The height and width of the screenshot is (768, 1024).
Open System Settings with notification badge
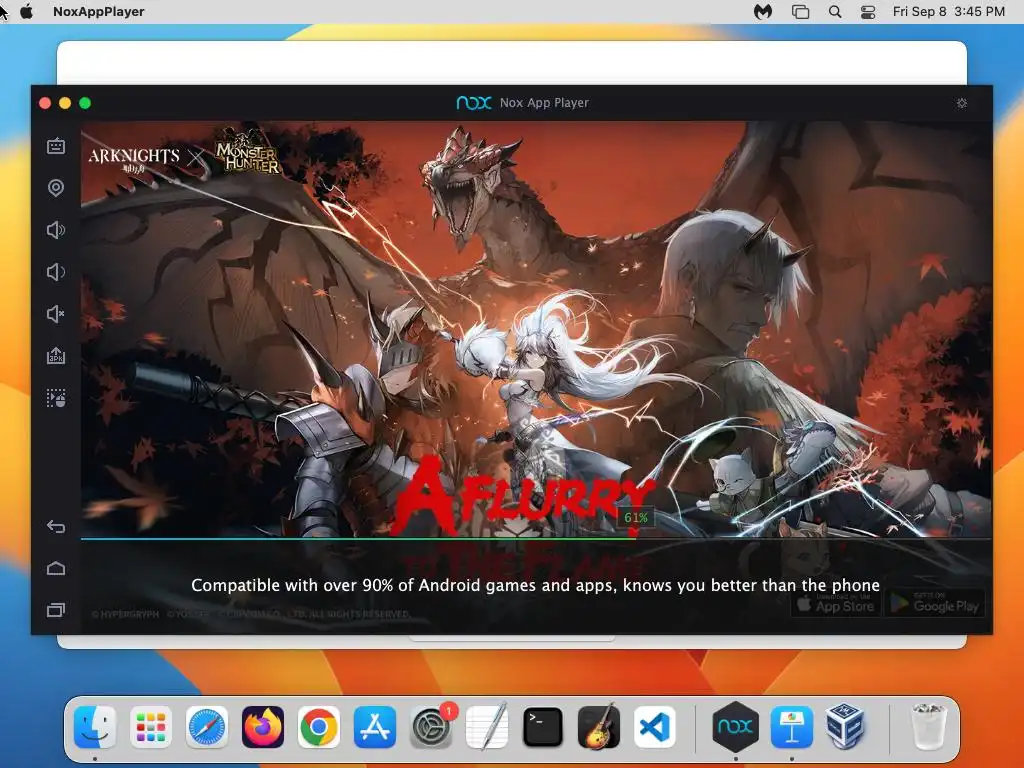(x=431, y=727)
